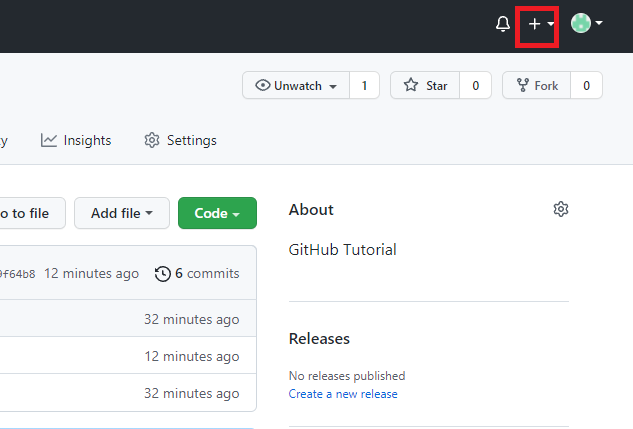Click Create a new release link
633x429 pixels.
[x=343, y=394]
